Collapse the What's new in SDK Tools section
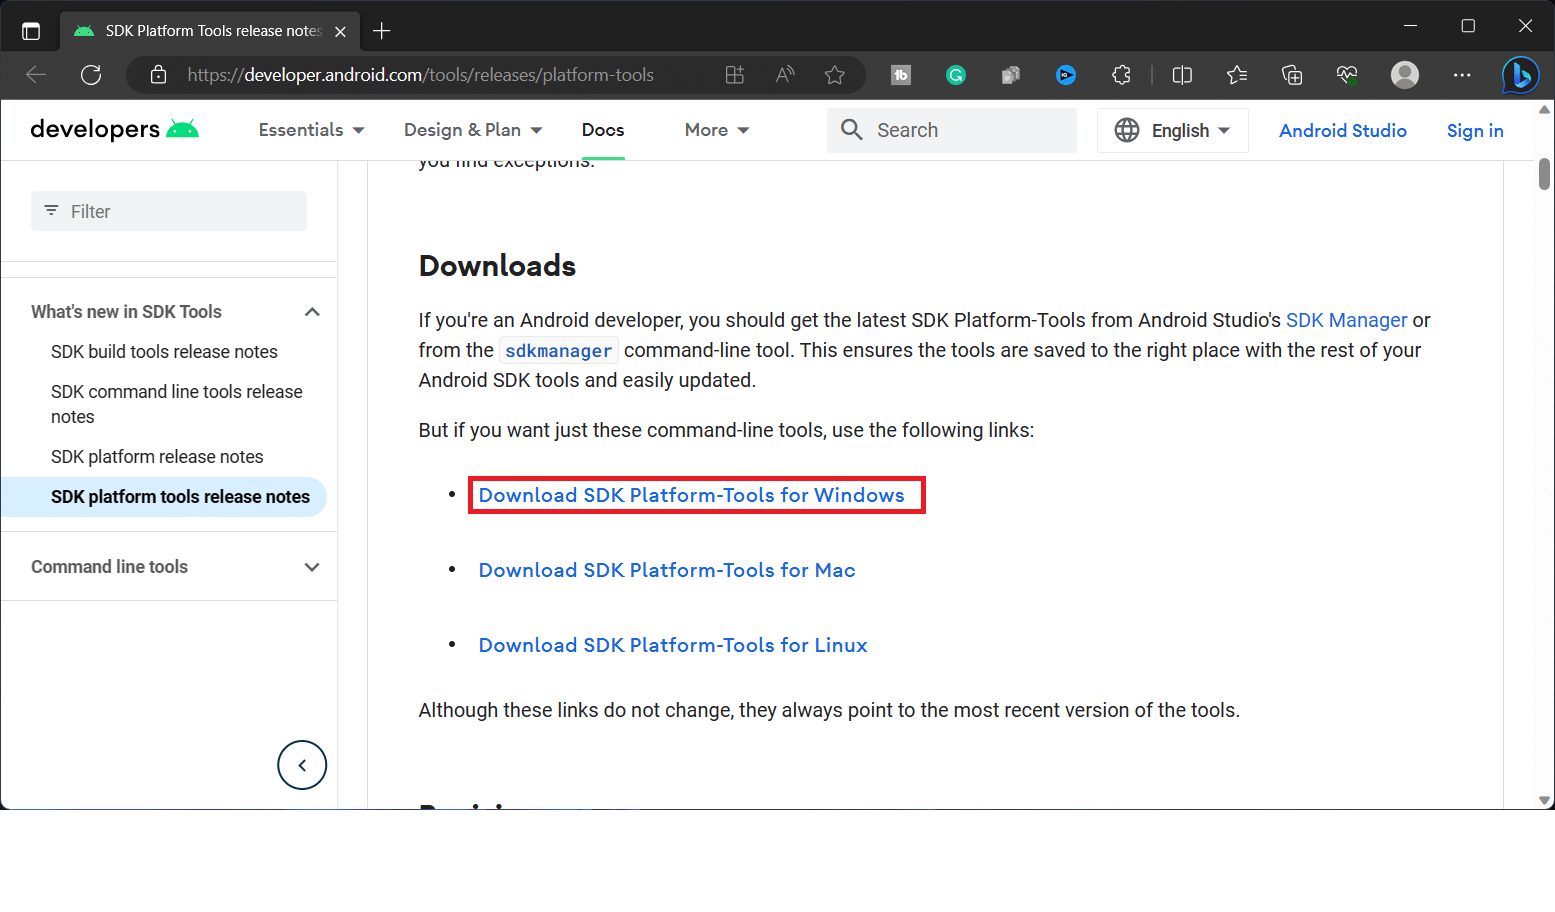 pyautogui.click(x=312, y=311)
